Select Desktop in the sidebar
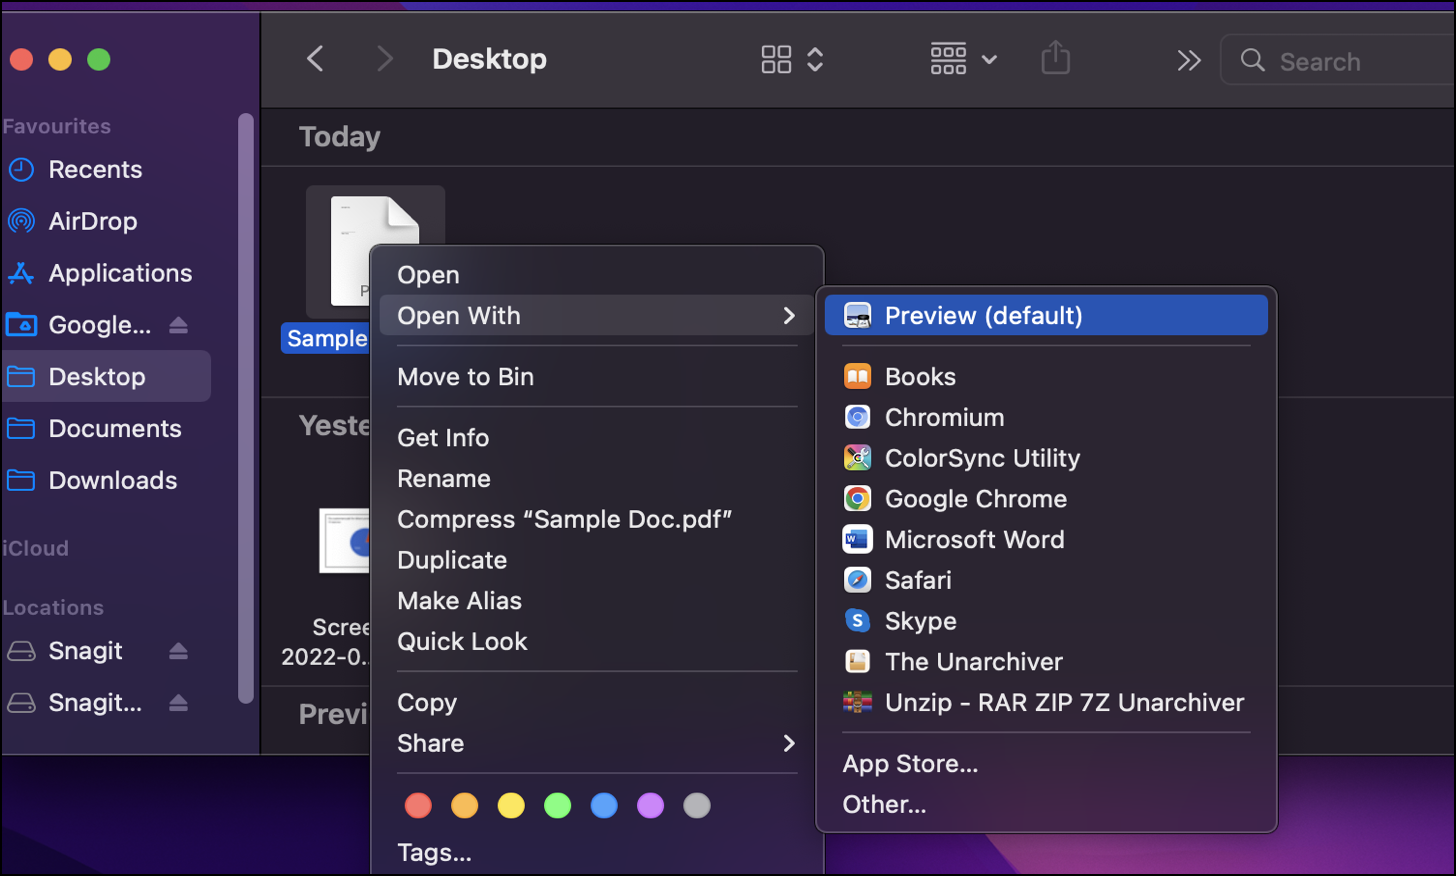 [x=106, y=376]
